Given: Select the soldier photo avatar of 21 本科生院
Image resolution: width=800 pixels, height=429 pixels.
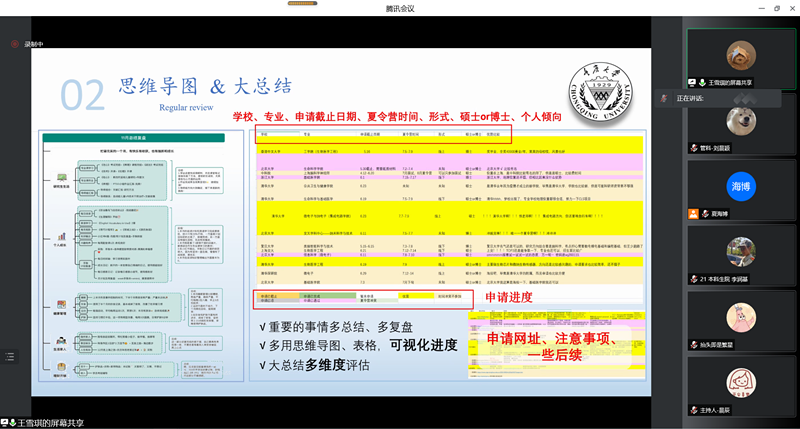Looking at the screenshot, I should [741, 252].
